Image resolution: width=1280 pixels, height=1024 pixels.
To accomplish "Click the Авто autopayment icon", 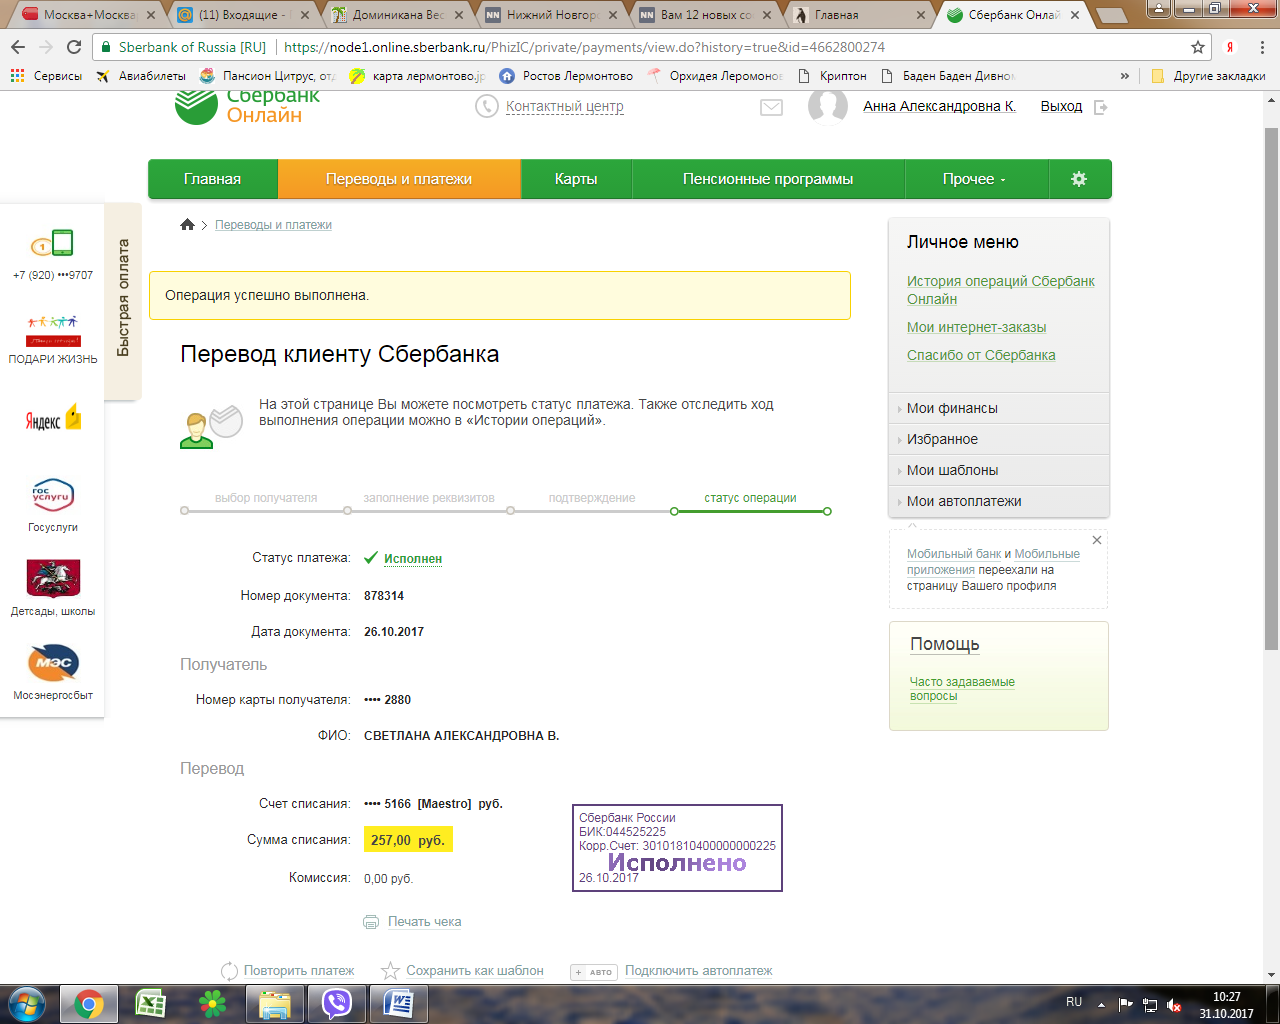I will point(594,972).
